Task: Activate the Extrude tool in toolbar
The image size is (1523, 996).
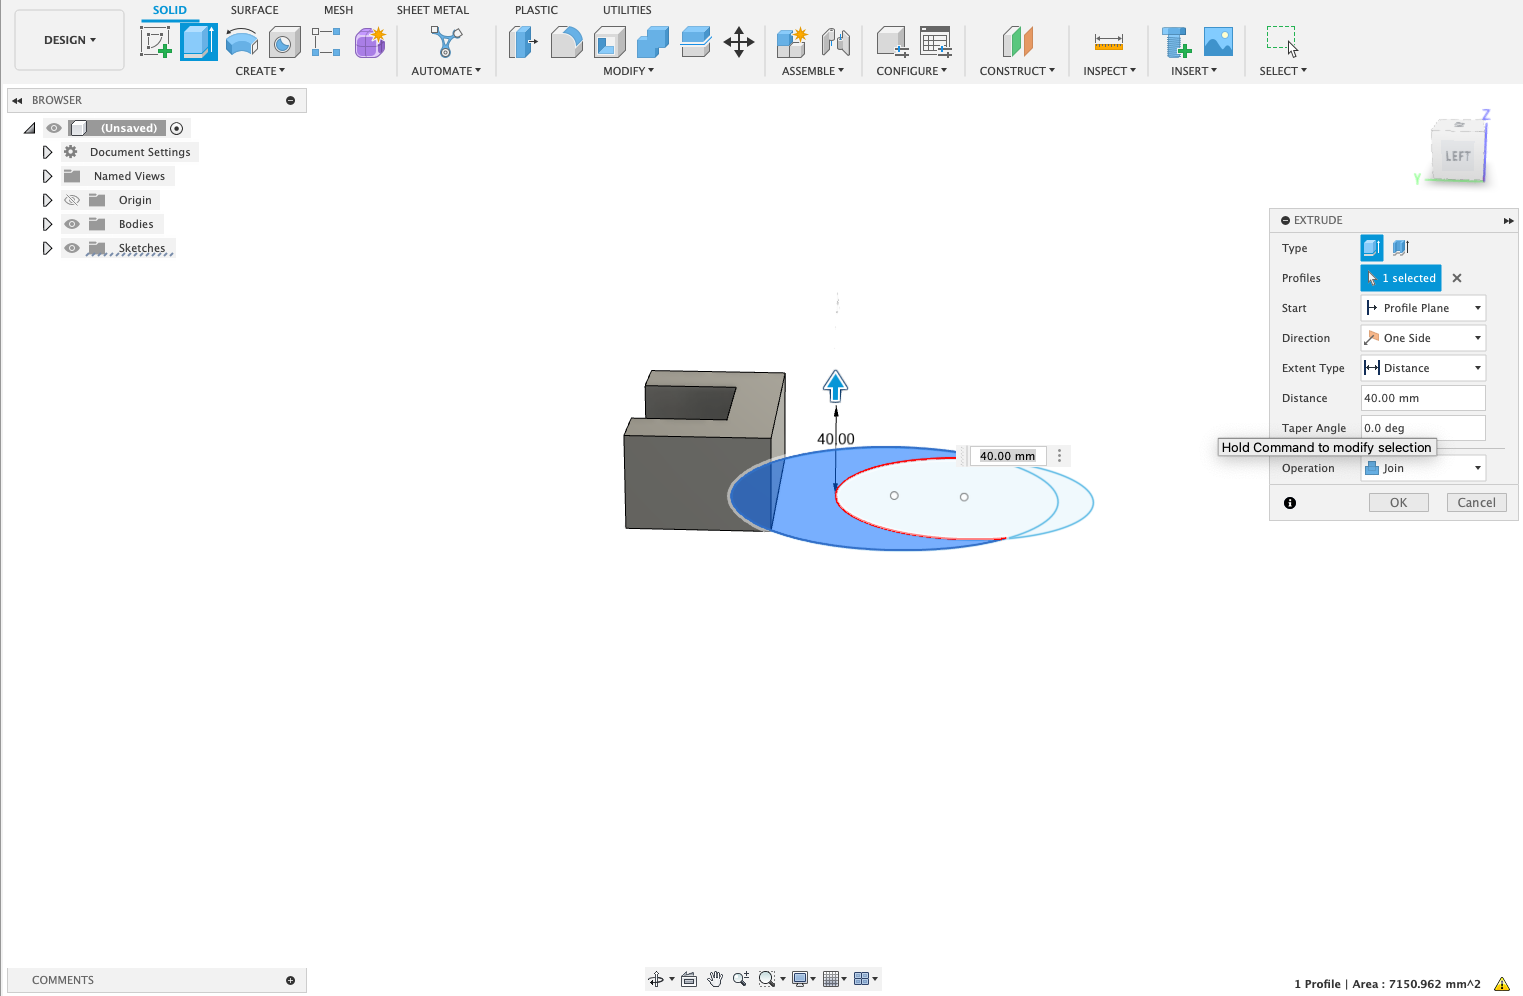Action: tap(199, 42)
